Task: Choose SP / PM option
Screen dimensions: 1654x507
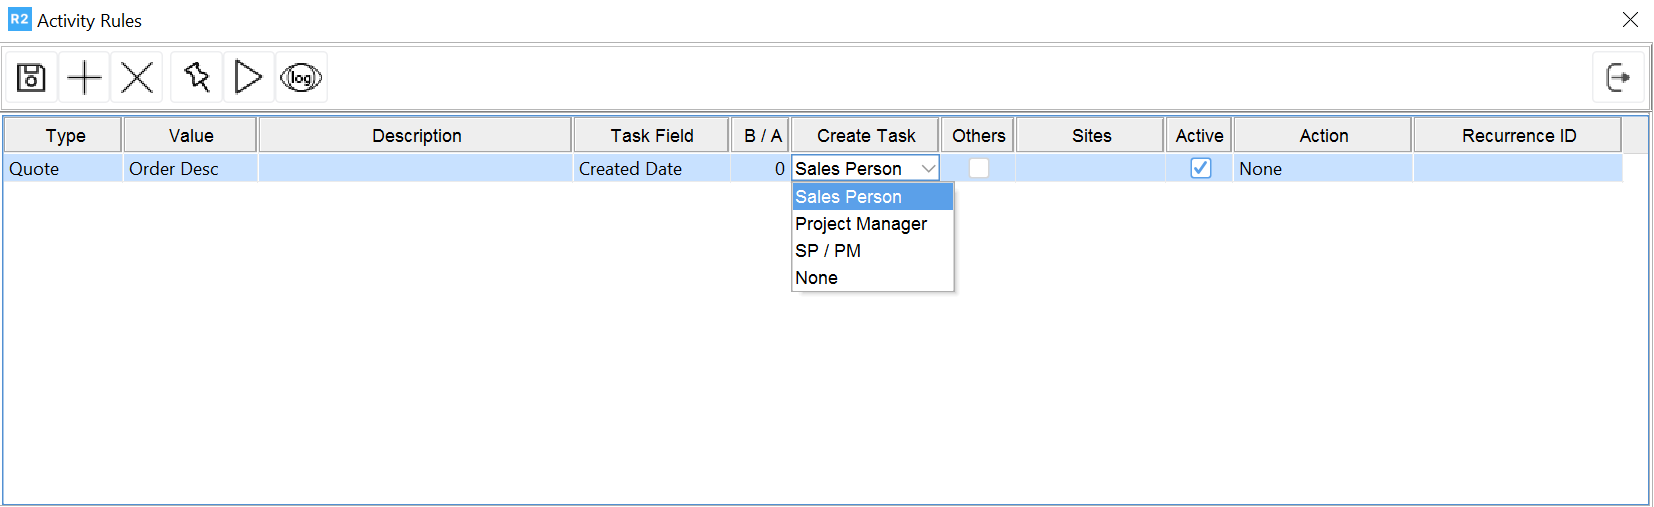Action: 828,251
